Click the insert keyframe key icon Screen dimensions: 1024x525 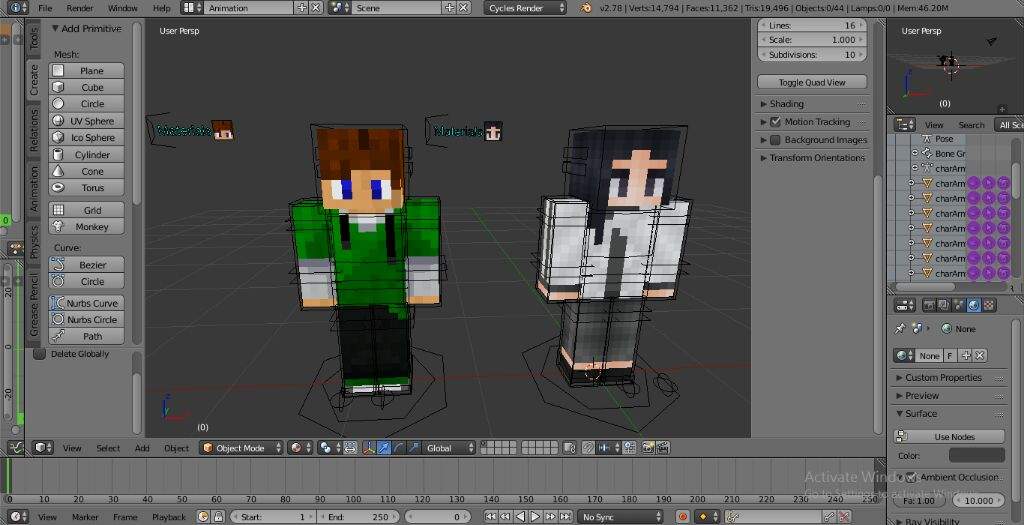[x=829, y=517]
